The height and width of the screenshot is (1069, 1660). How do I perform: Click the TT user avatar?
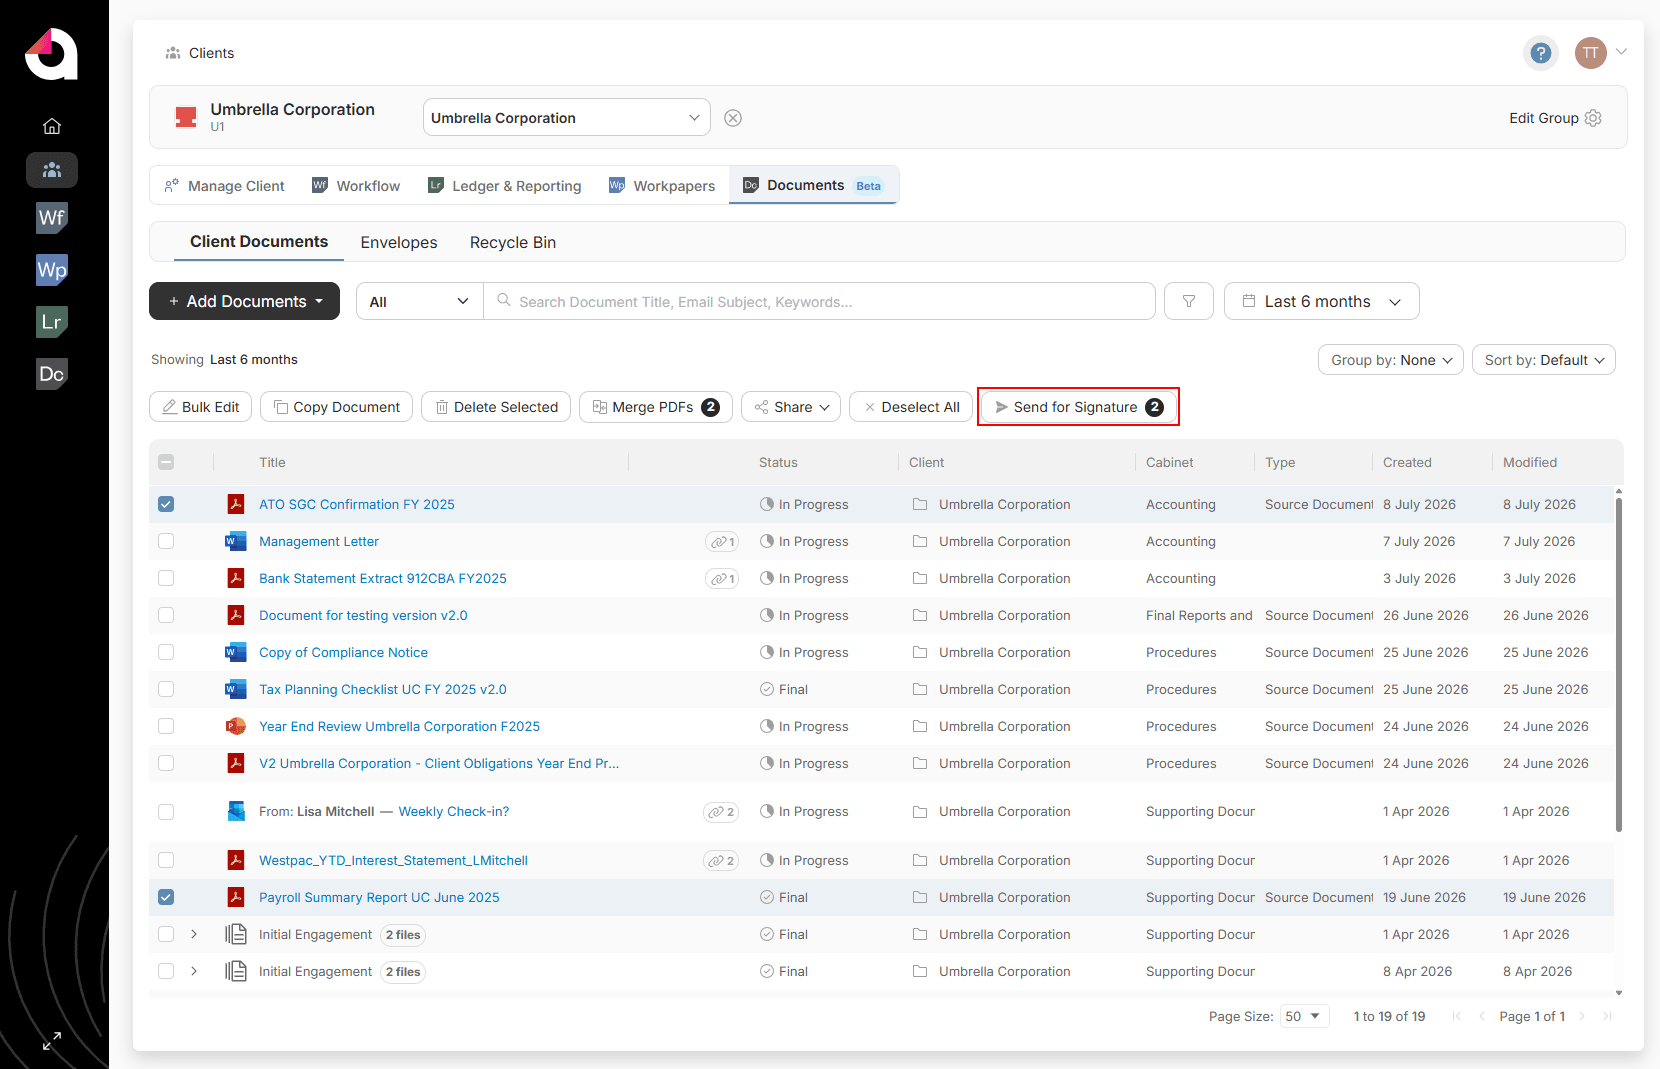click(x=1591, y=53)
